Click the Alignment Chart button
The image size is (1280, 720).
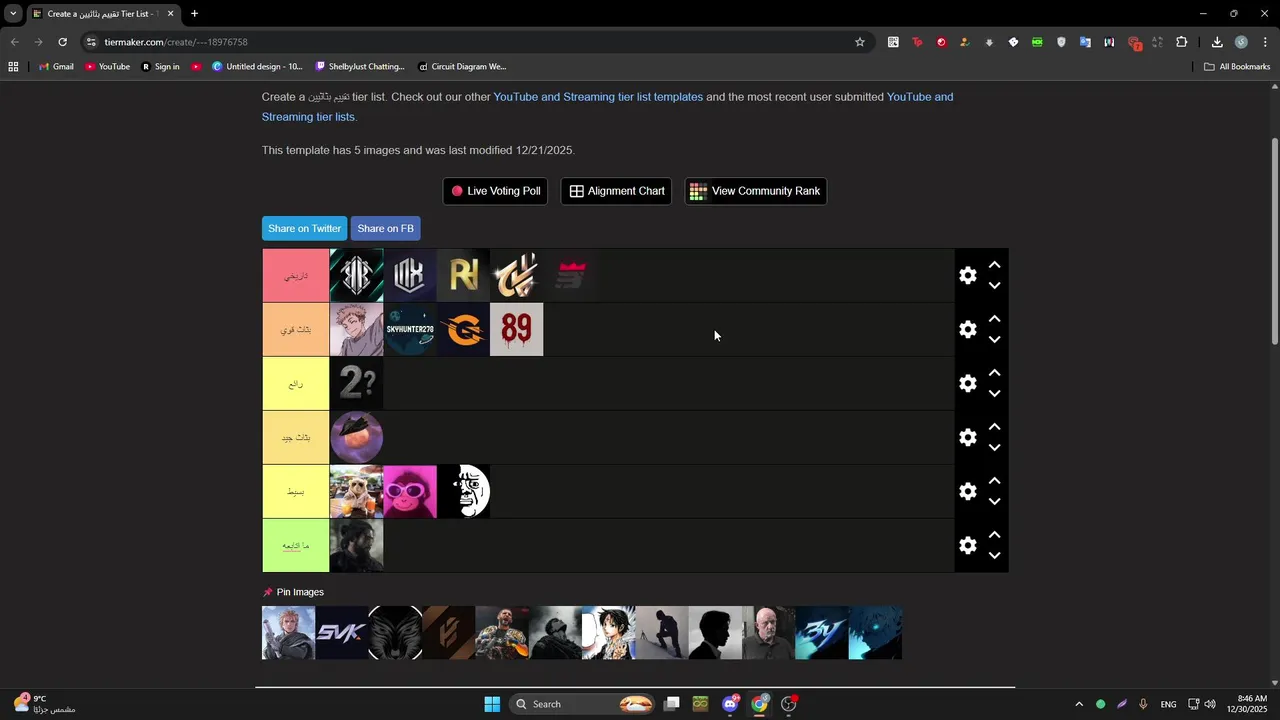click(617, 191)
